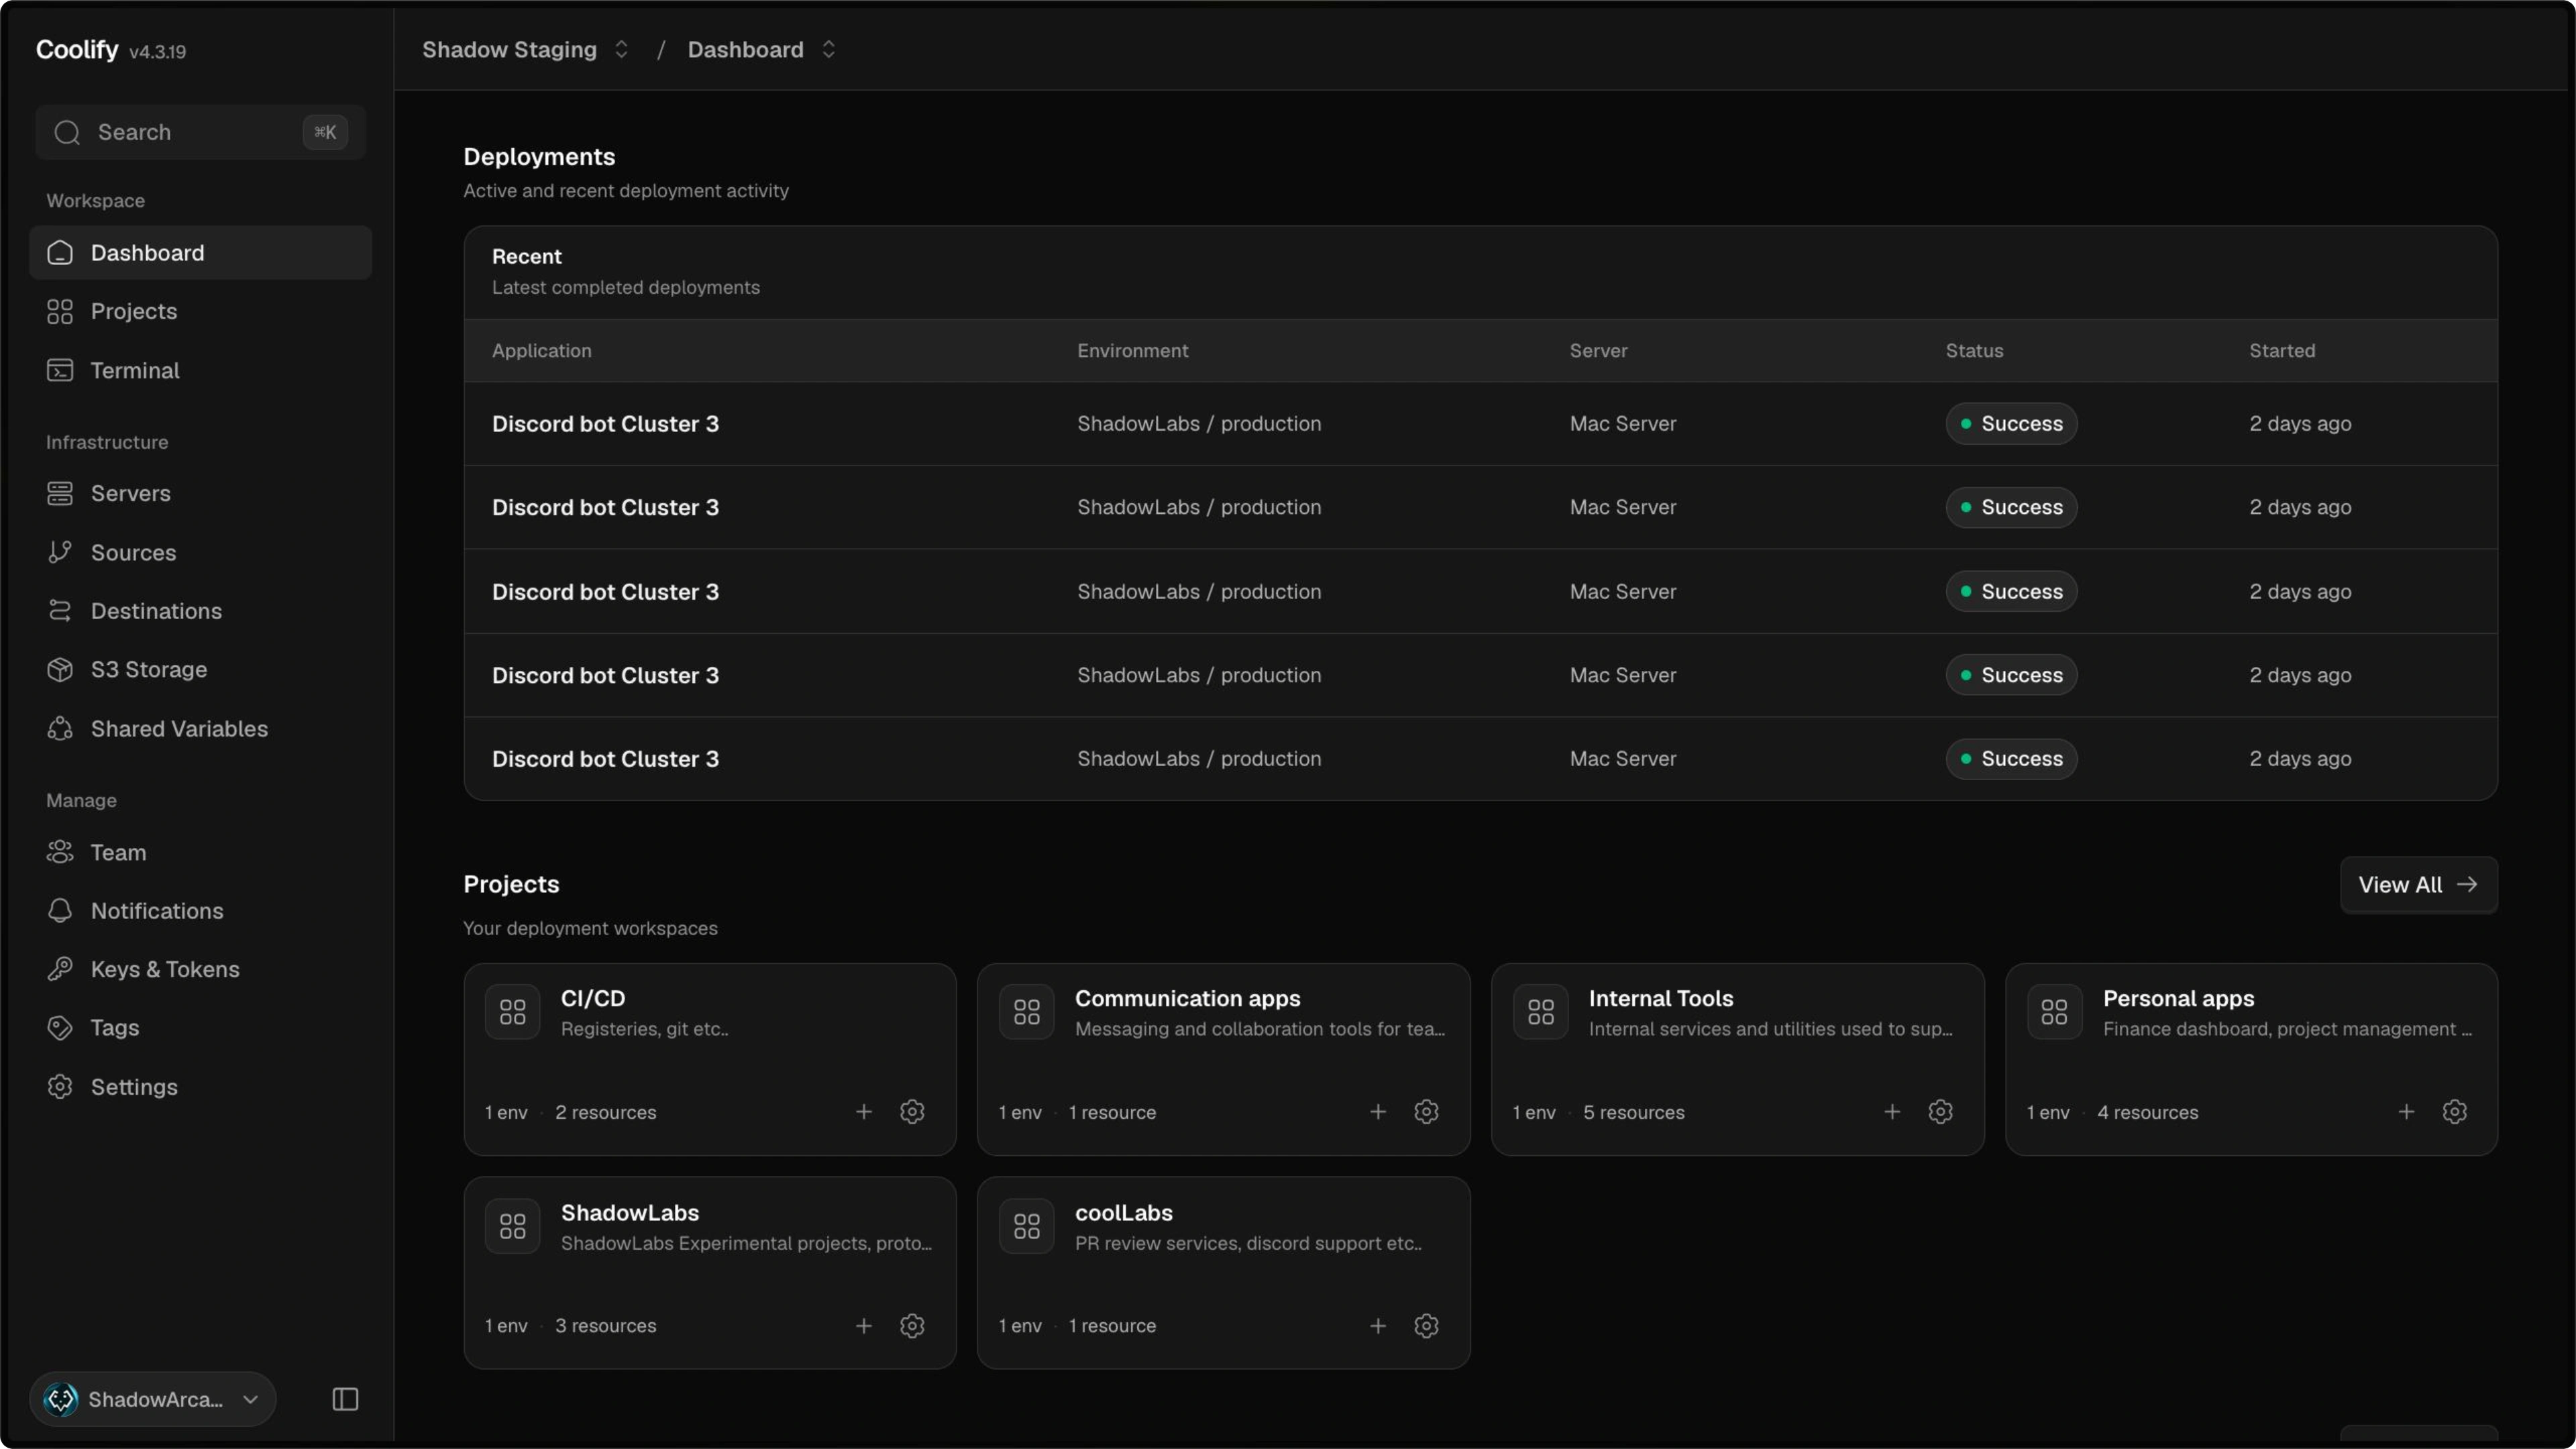Screen dimensions: 2576x1449
Task: Open the Team management page
Action: tap(200, 852)
